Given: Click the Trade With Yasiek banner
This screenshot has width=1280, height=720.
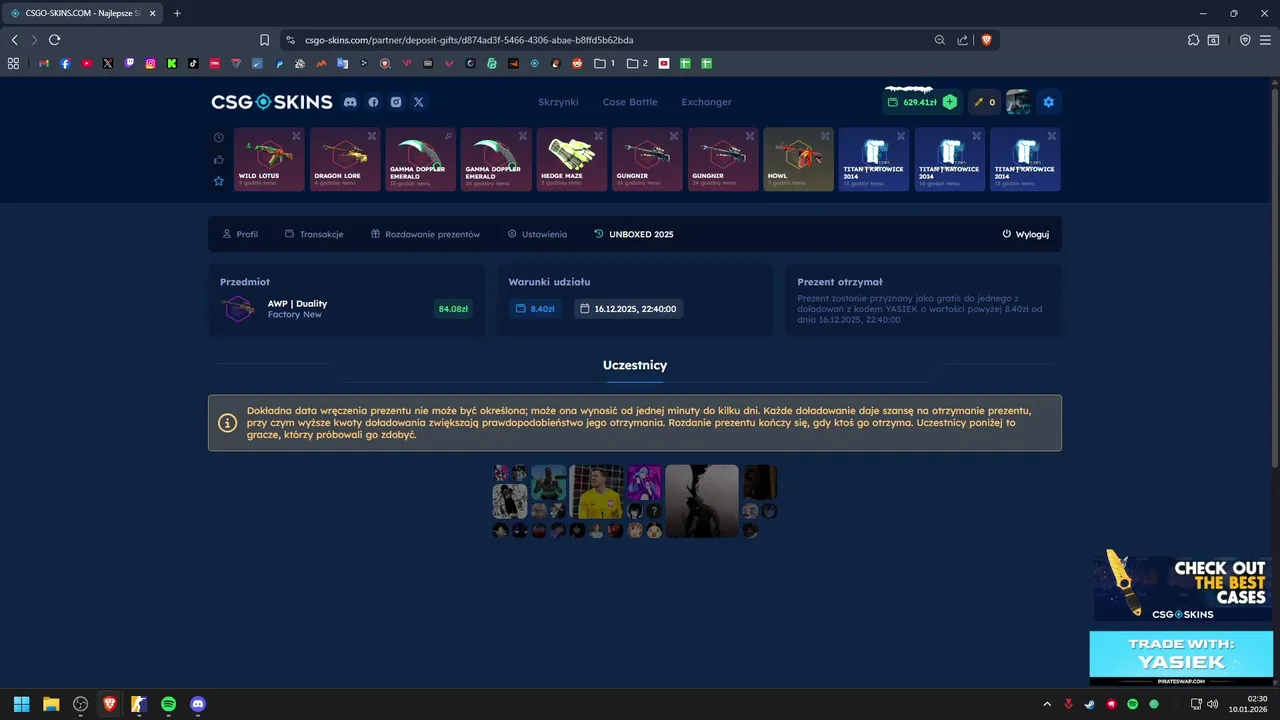Looking at the screenshot, I should (1181, 657).
